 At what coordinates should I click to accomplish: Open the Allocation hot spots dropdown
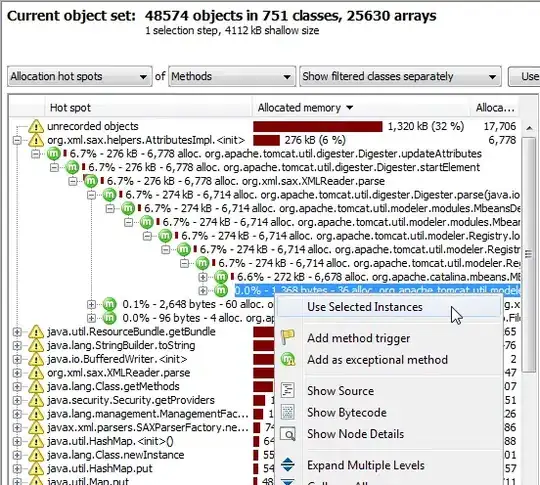pos(80,76)
